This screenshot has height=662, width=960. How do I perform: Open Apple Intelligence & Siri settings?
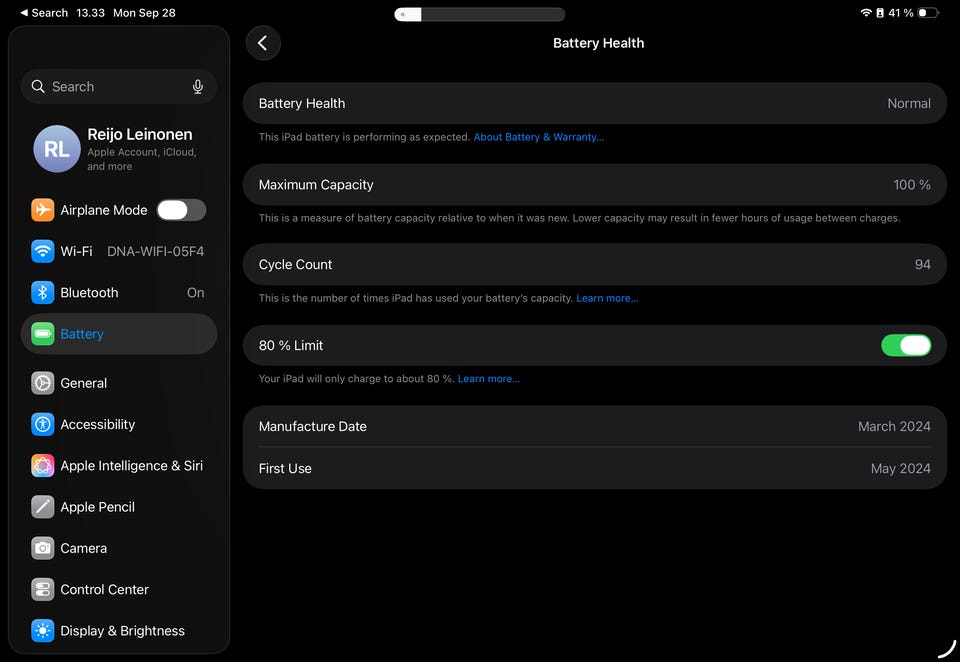pyautogui.click(x=119, y=465)
